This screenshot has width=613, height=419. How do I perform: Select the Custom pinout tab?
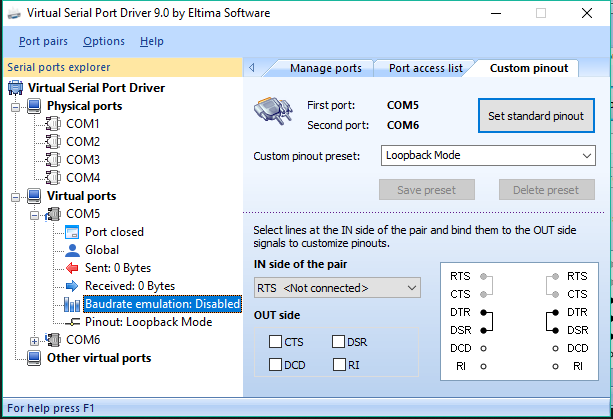(529, 68)
